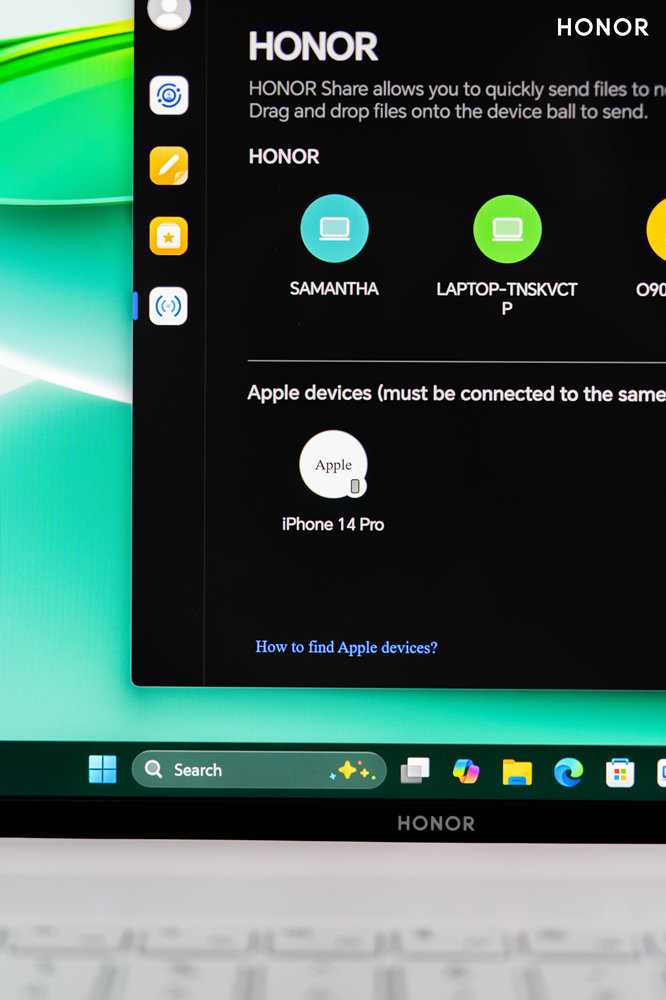Open Microsoft Store from the taskbar
666x1000 pixels.
pos(619,773)
